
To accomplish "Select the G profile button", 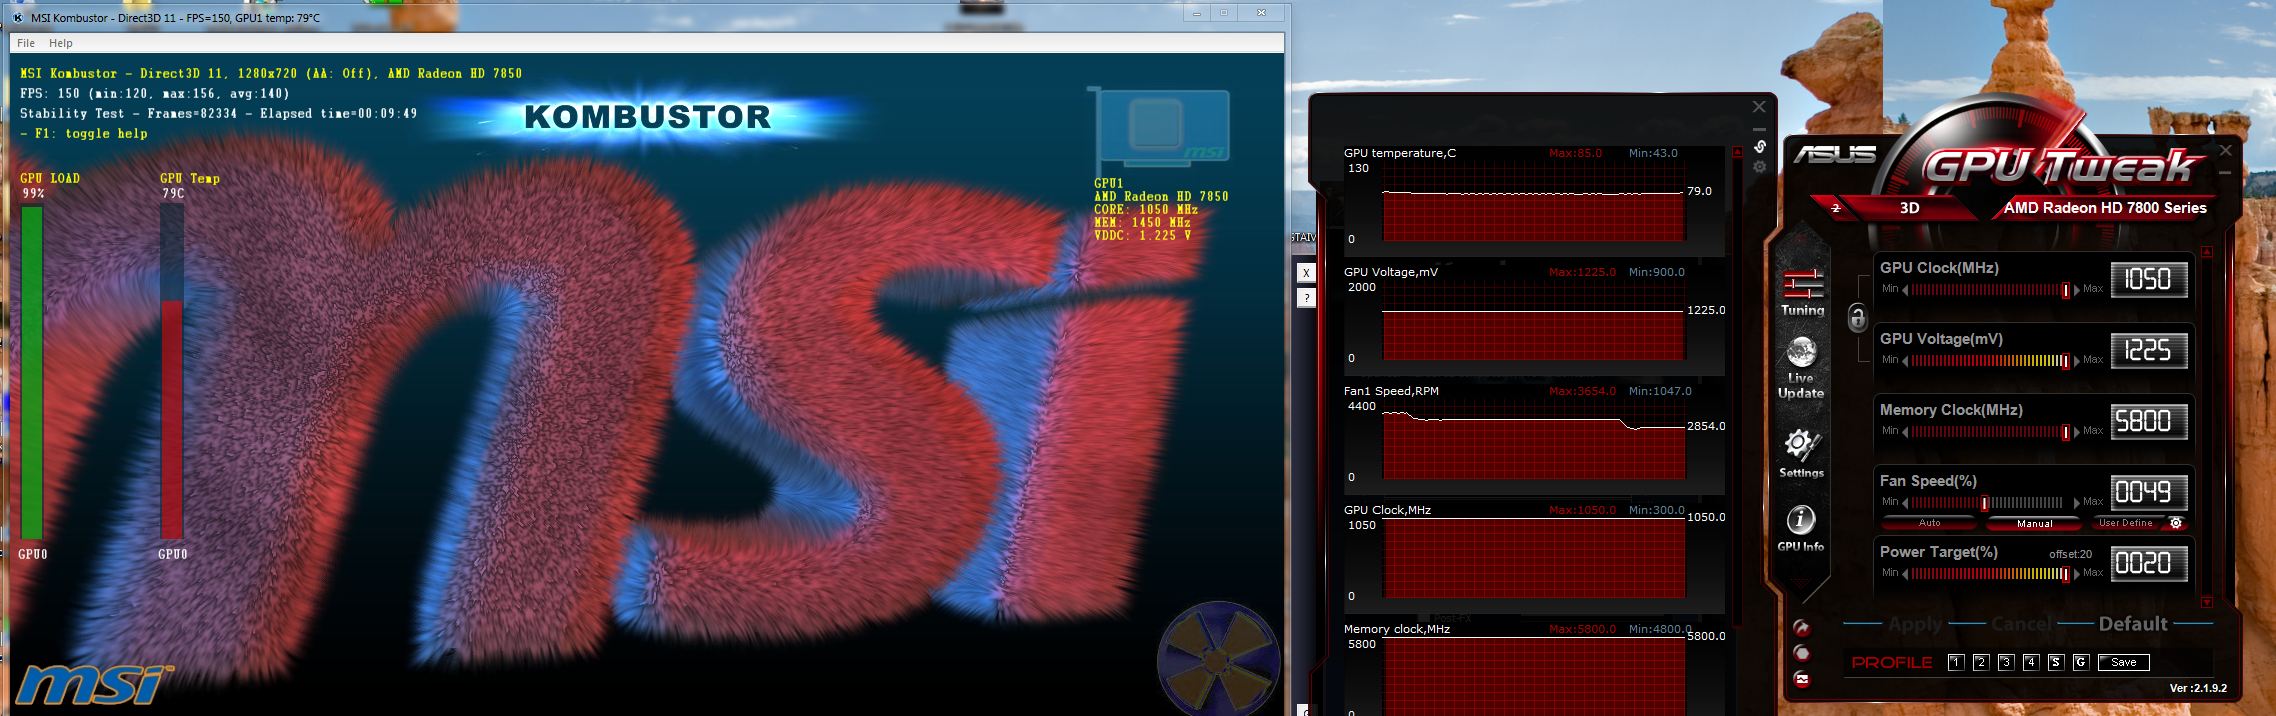I will click(x=2081, y=662).
